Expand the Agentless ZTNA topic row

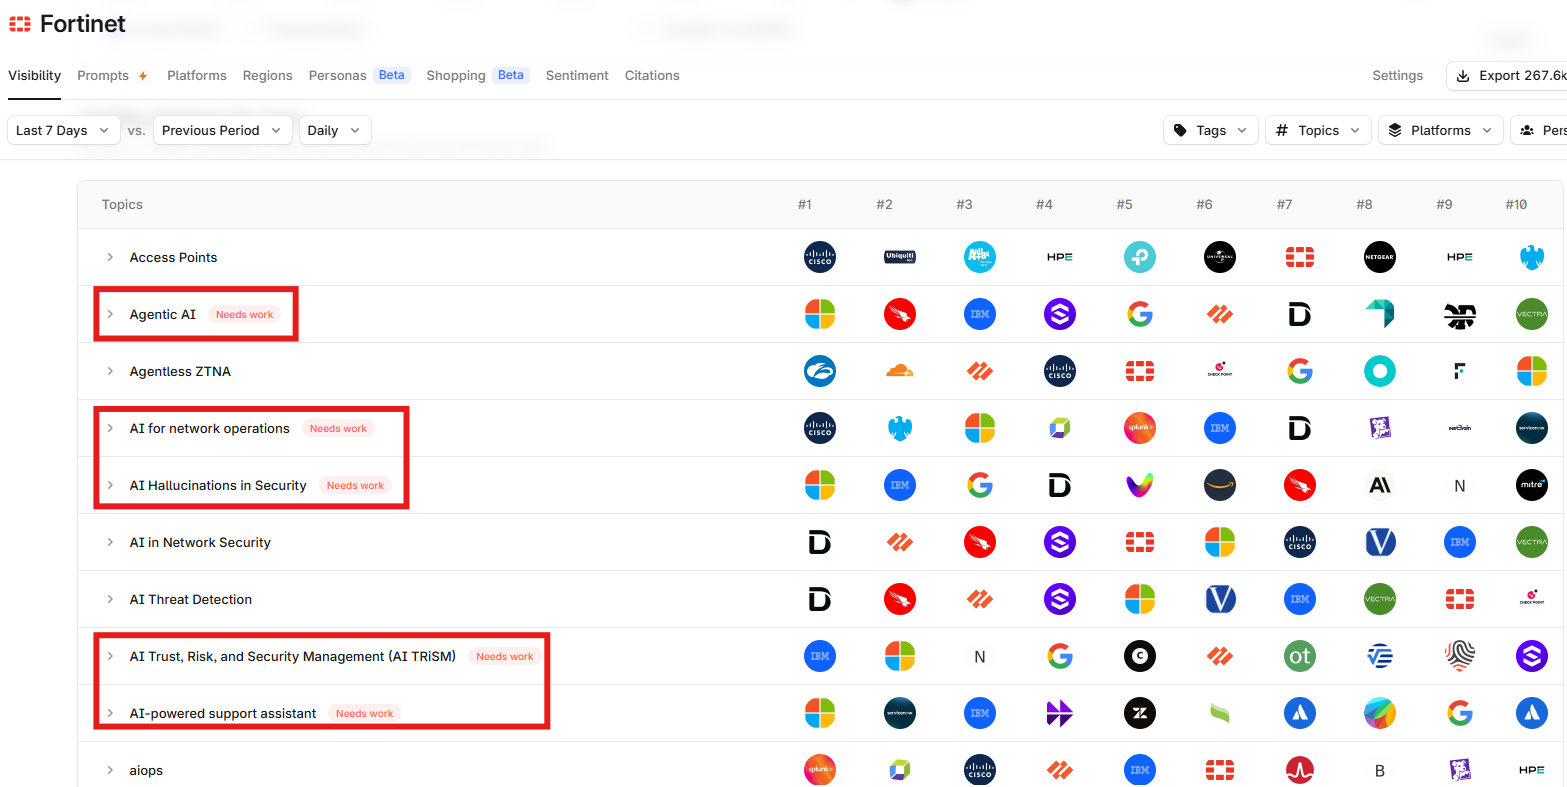[110, 371]
